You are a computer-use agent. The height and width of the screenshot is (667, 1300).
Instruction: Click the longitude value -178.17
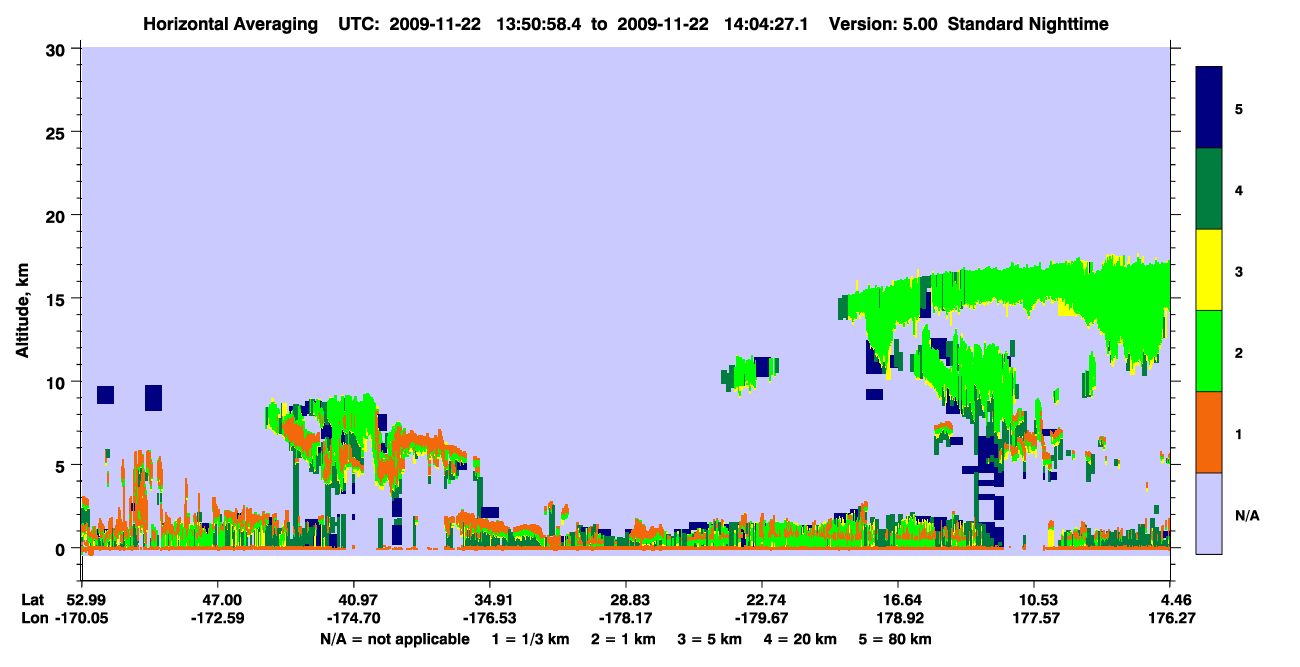625,619
